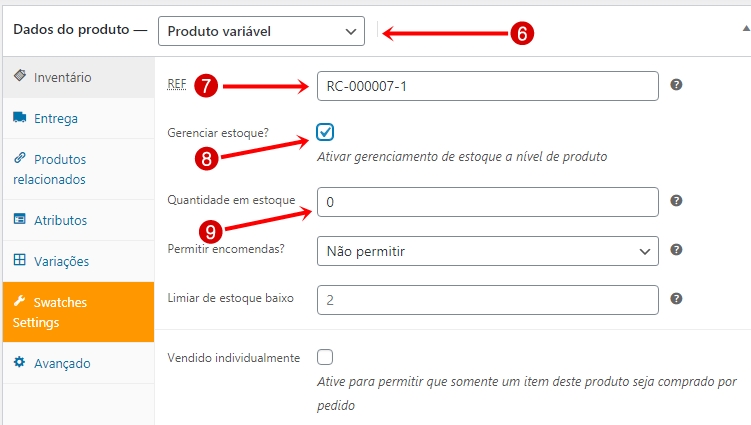The image size is (751, 425).
Task: Switch to the Atributos tab
Action: tap(60, 220)
